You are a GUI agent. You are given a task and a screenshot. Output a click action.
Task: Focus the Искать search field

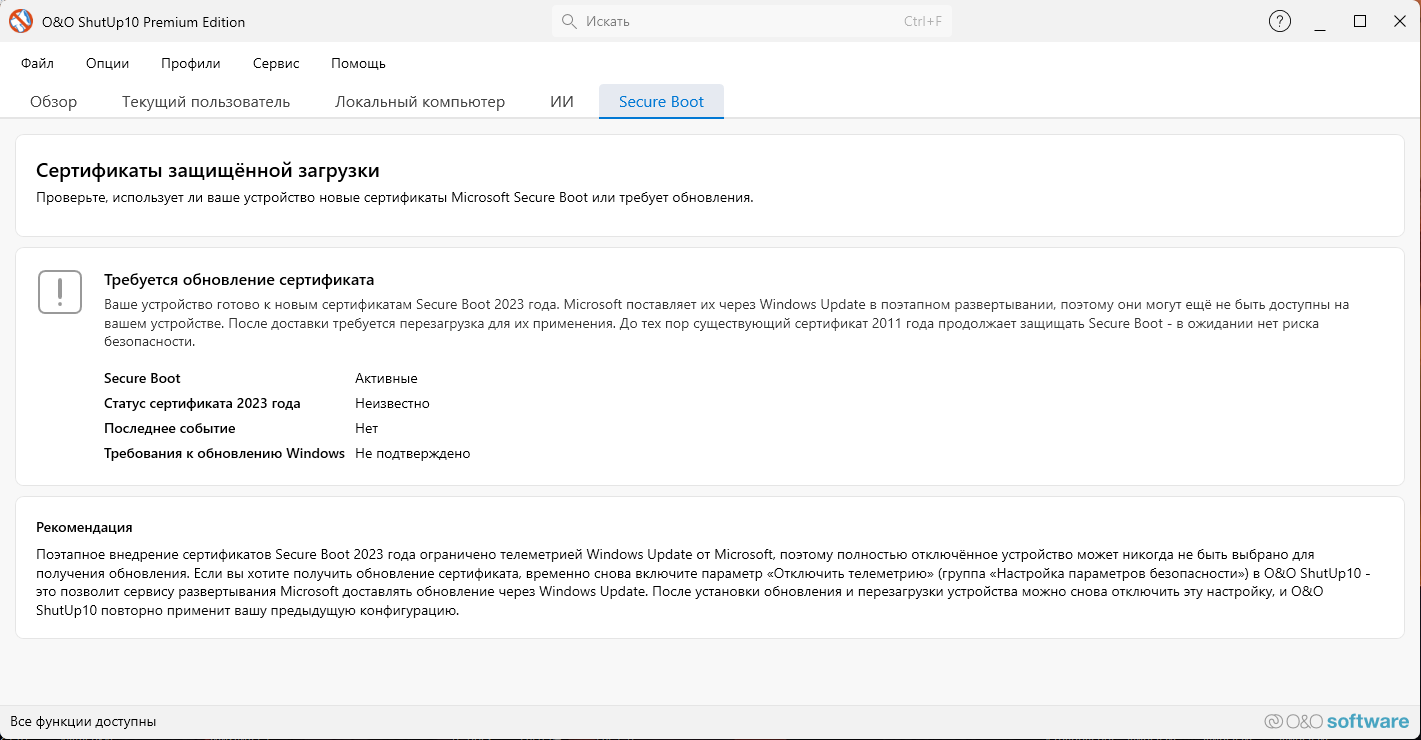tap(752, 21)
